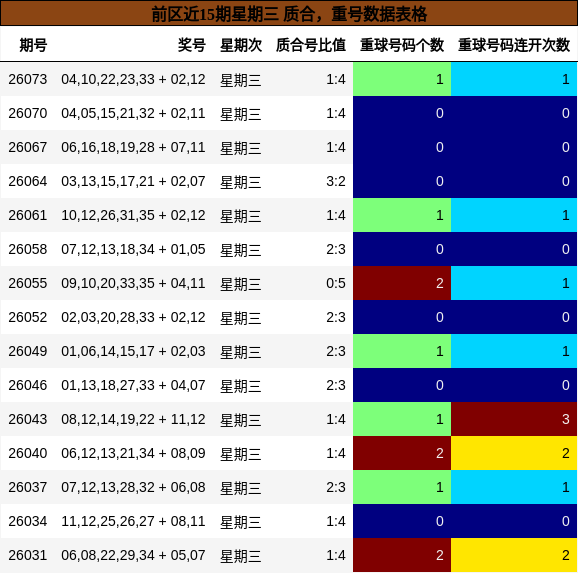Click numbers 01,13,18,27,33 + 04,07
This screenshot has width=578, height=573.
(133, 385)
